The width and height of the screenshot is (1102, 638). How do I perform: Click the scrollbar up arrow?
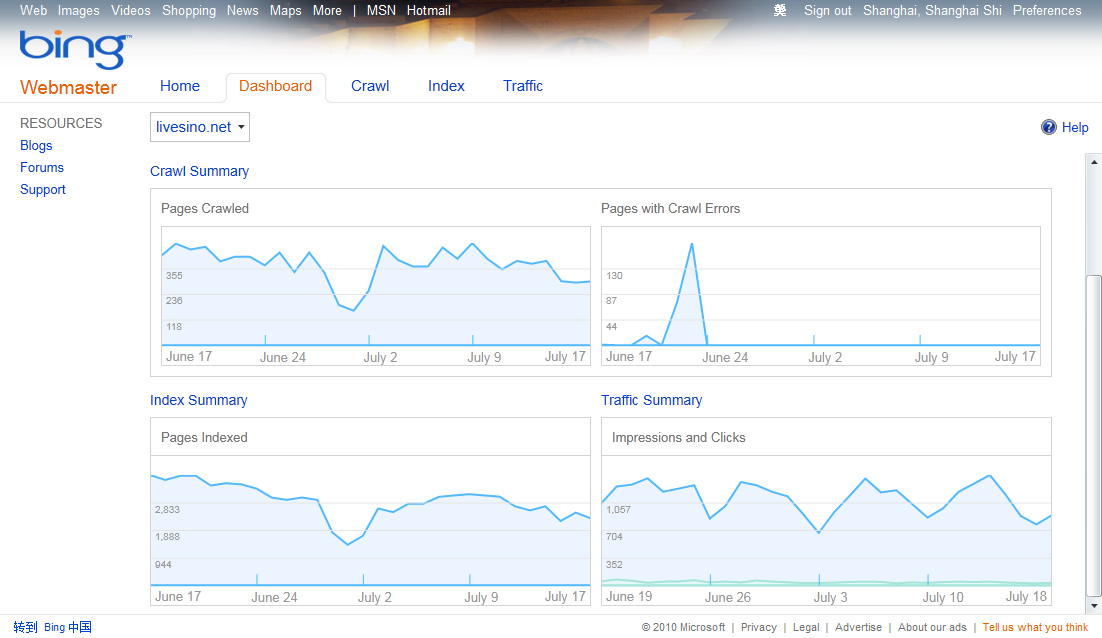pos(1094,162)
